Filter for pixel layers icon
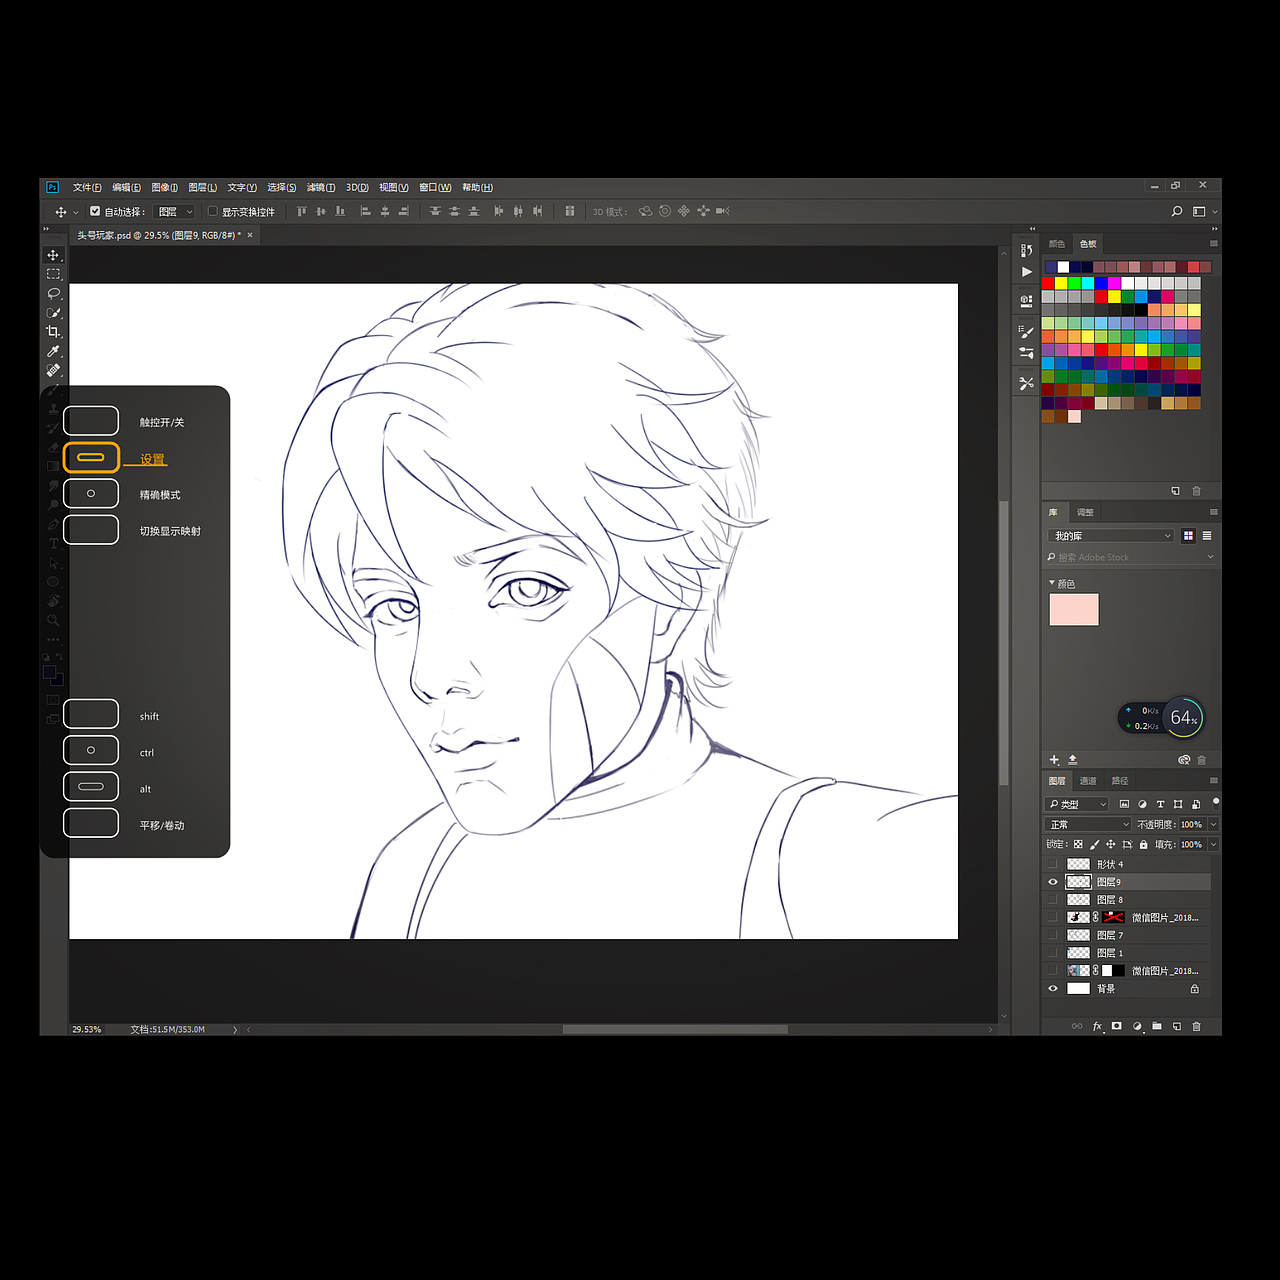Viewport: 1280px width, 1280px height. 1124,804
